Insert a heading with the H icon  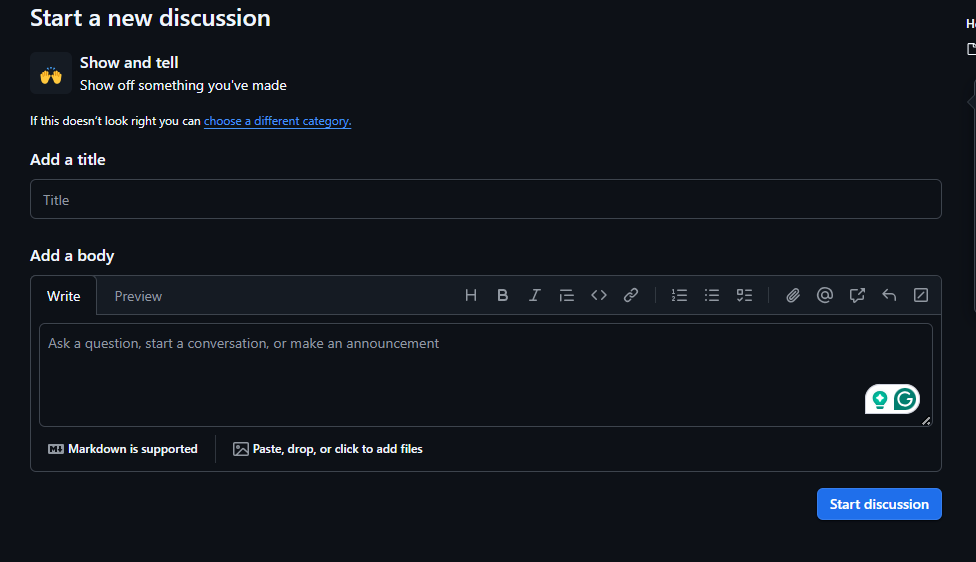click(x=471, y=295)
